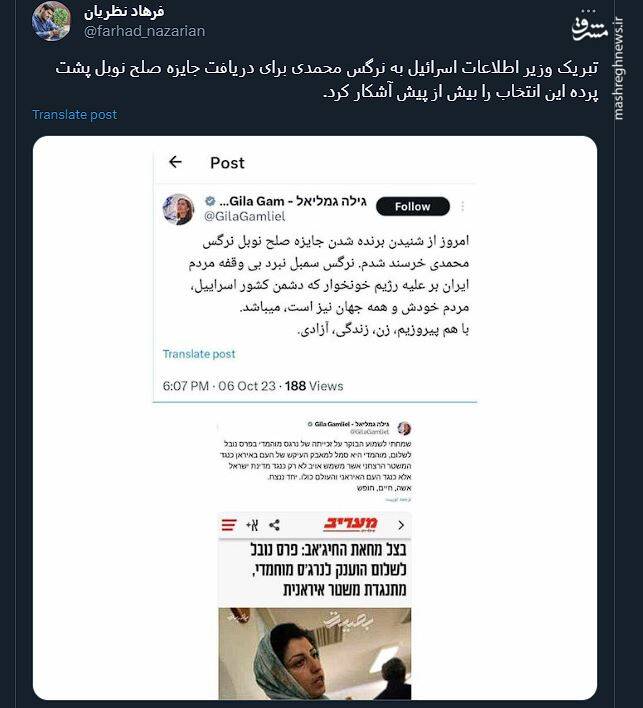The width and height of the screenshot is (643, 708).
Task: Open the three-dot more options menu
Action: click(x=587, y=11)
